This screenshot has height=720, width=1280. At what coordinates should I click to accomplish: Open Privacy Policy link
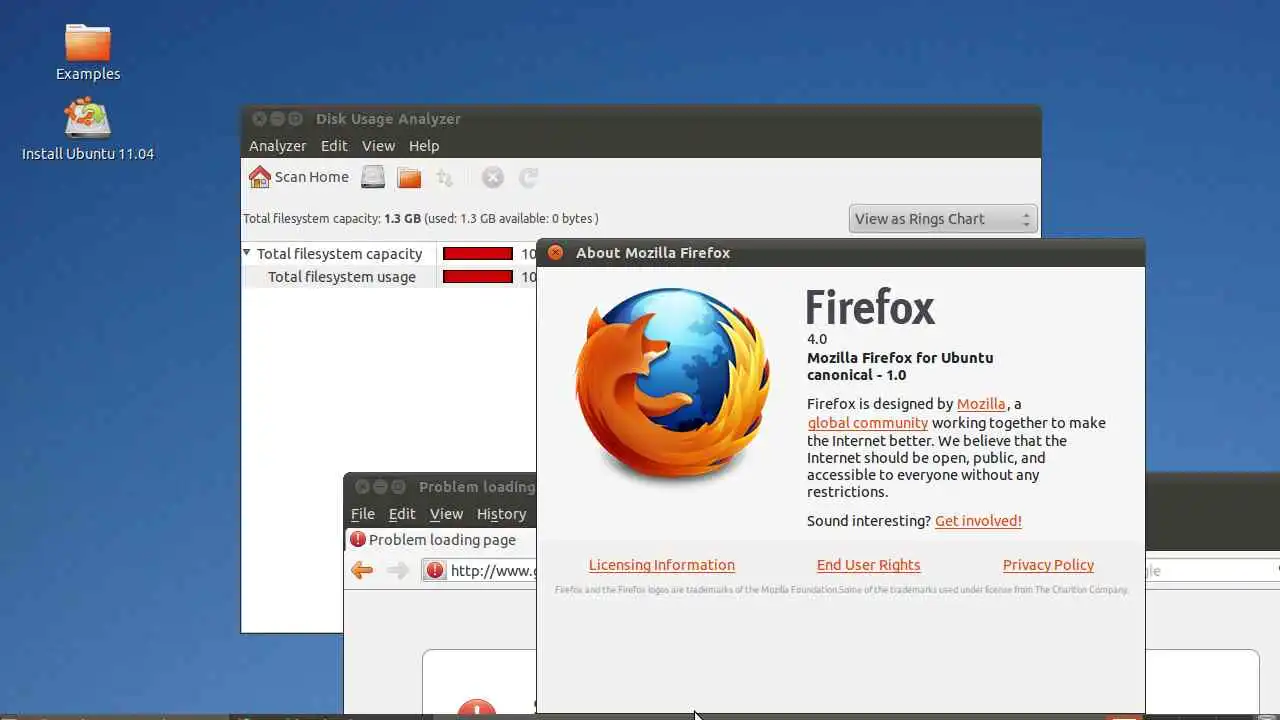(1048, 565)
